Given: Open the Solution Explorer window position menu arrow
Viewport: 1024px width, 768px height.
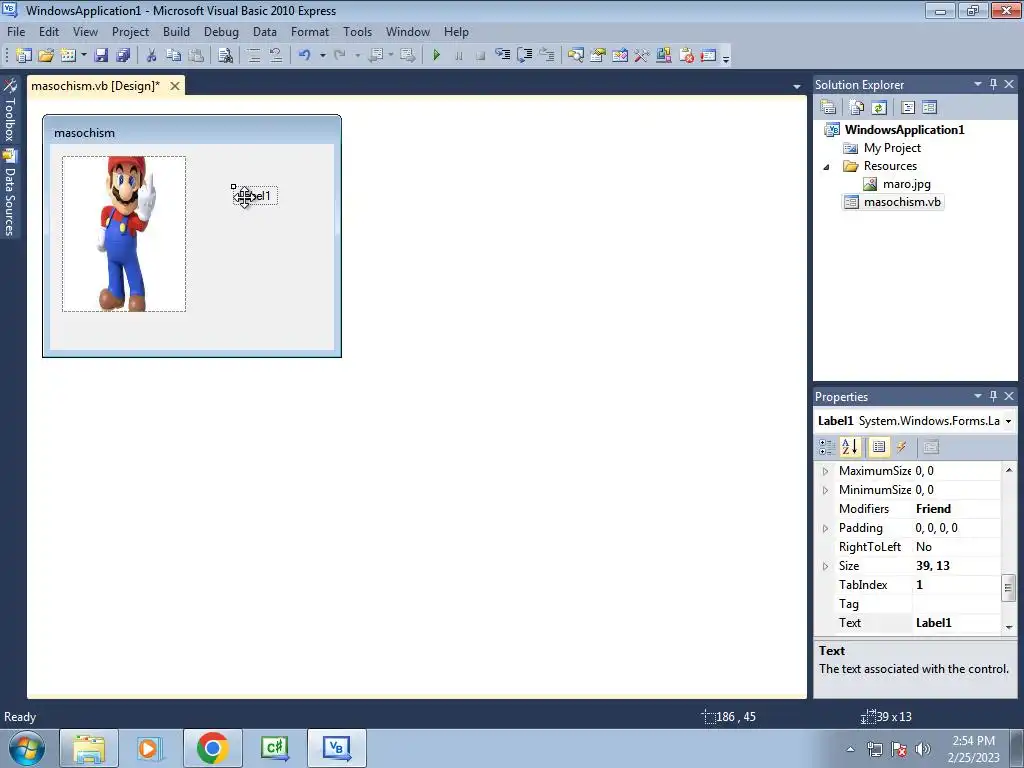Looking at the screenshot, I should [978, 84].
